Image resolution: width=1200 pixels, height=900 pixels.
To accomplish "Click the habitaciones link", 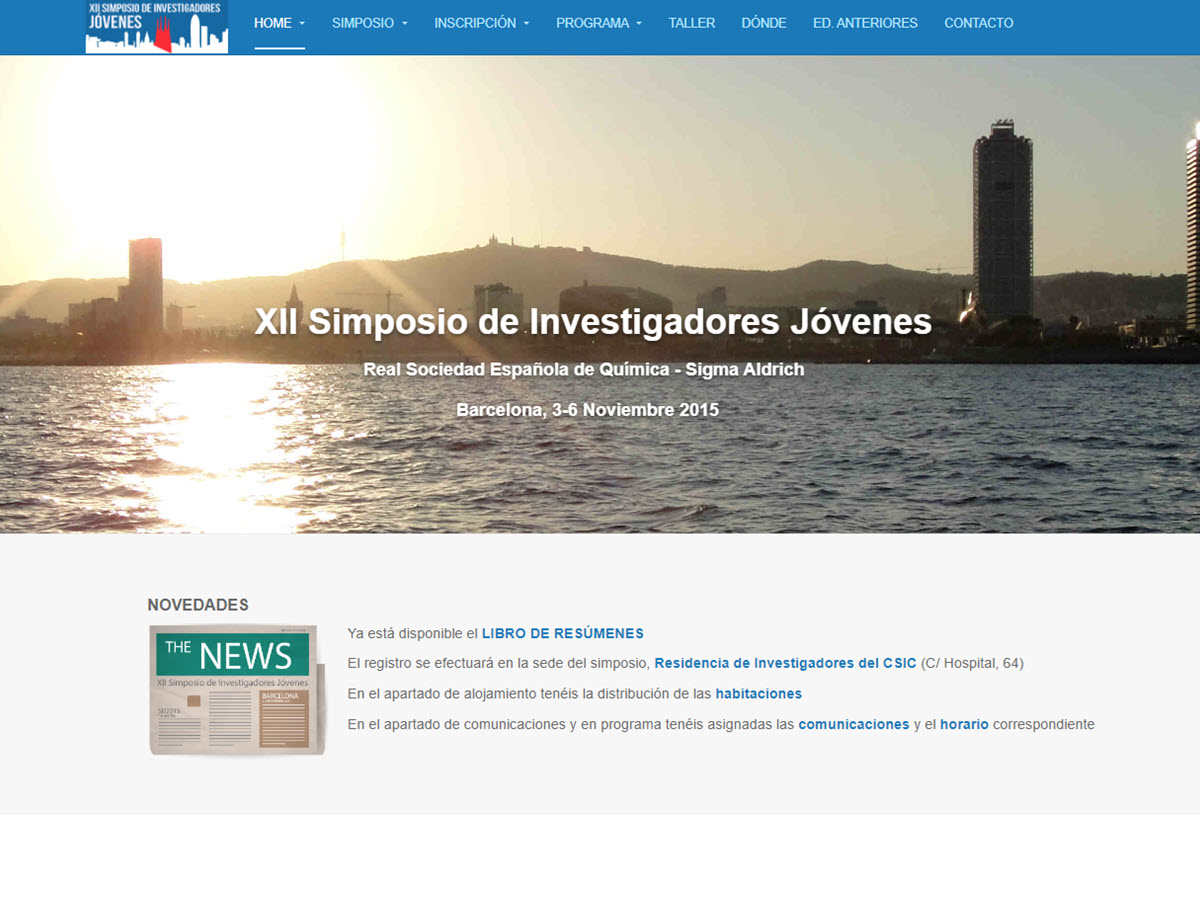I will [x=758, y=693].
